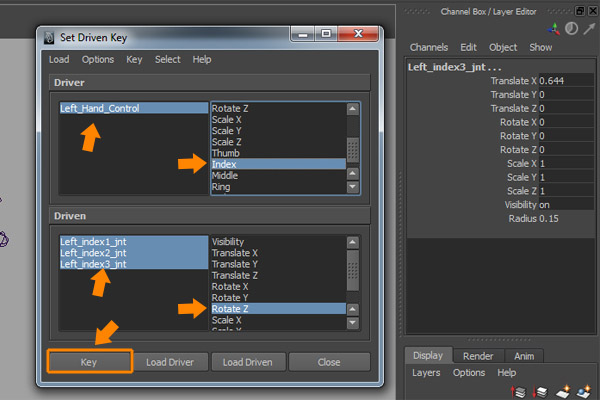Select Rotate Z in driven attributes
600x400 pixels.
[x=278, y=309]
